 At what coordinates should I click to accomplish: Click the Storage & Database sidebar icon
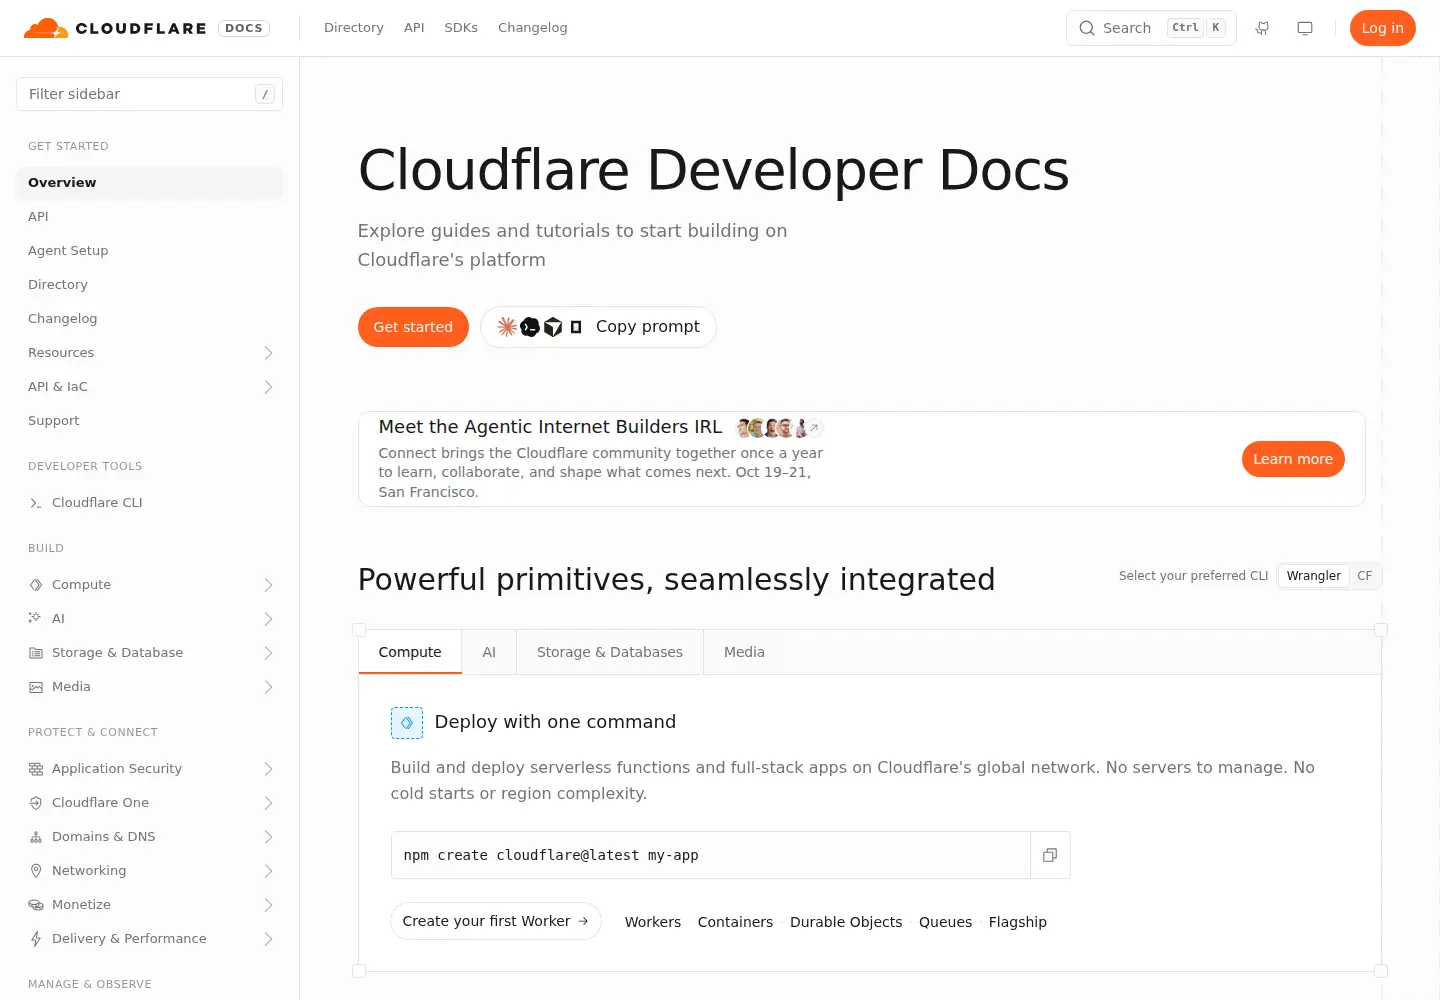coord(36,653)
